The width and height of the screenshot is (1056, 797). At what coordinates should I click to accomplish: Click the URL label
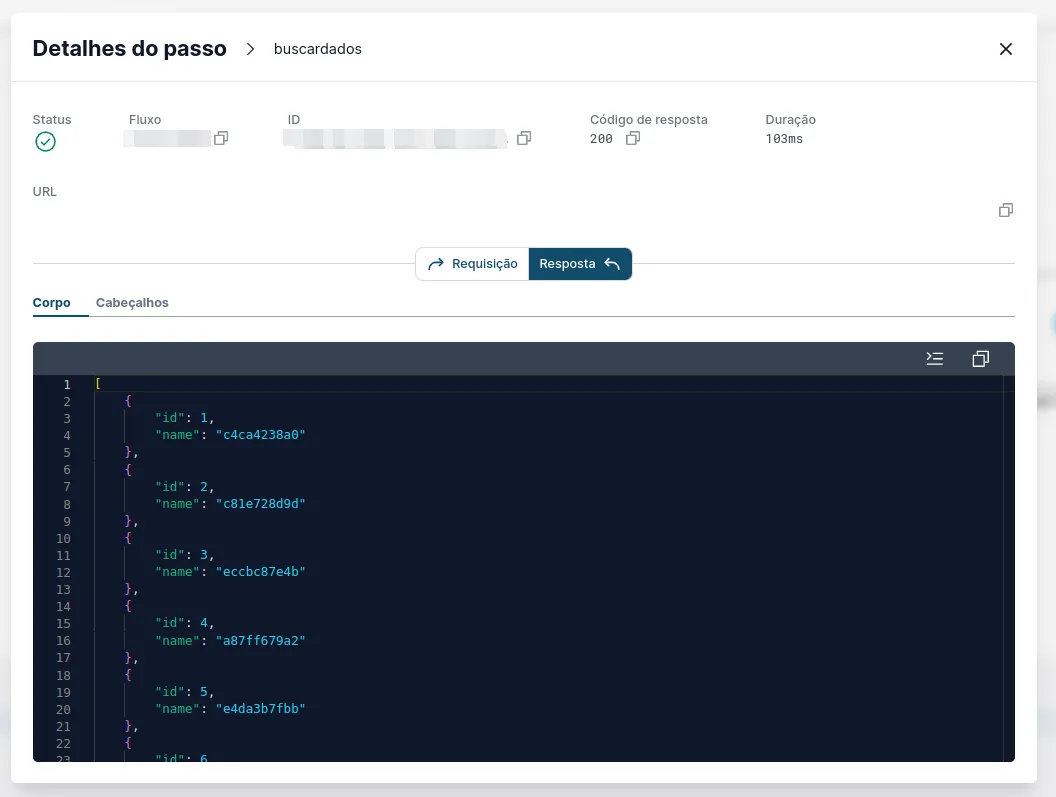tap(44, 191)
